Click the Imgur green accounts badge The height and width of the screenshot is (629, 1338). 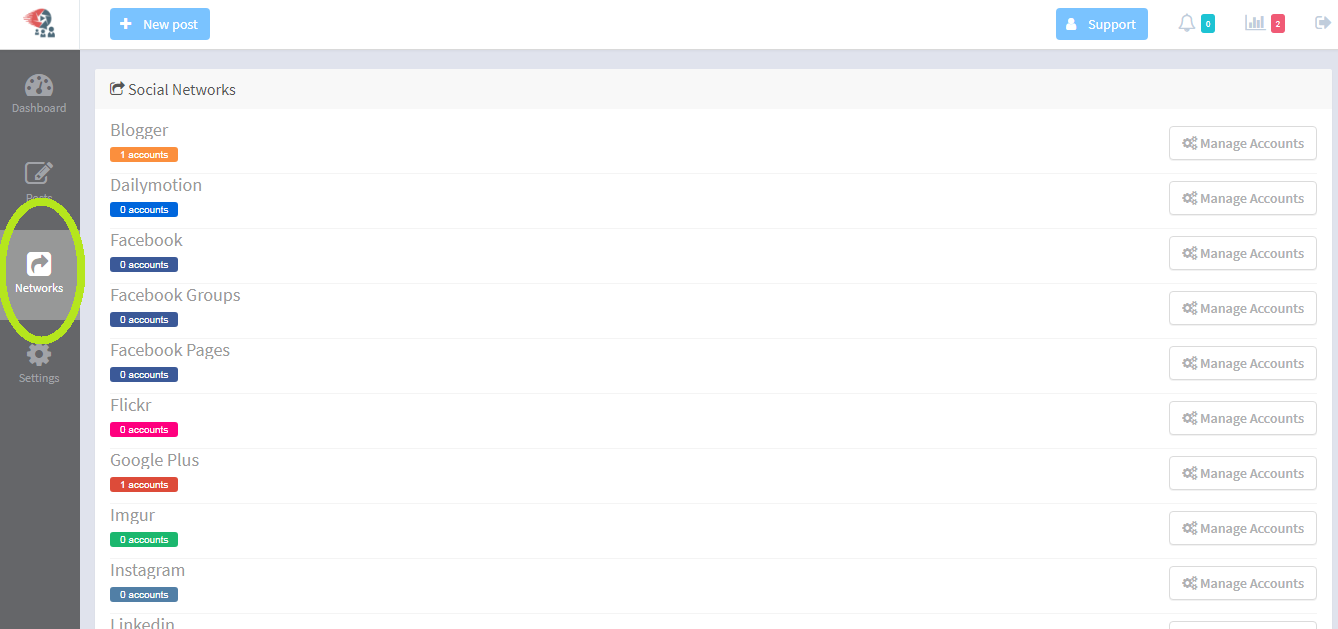point(144,540)
